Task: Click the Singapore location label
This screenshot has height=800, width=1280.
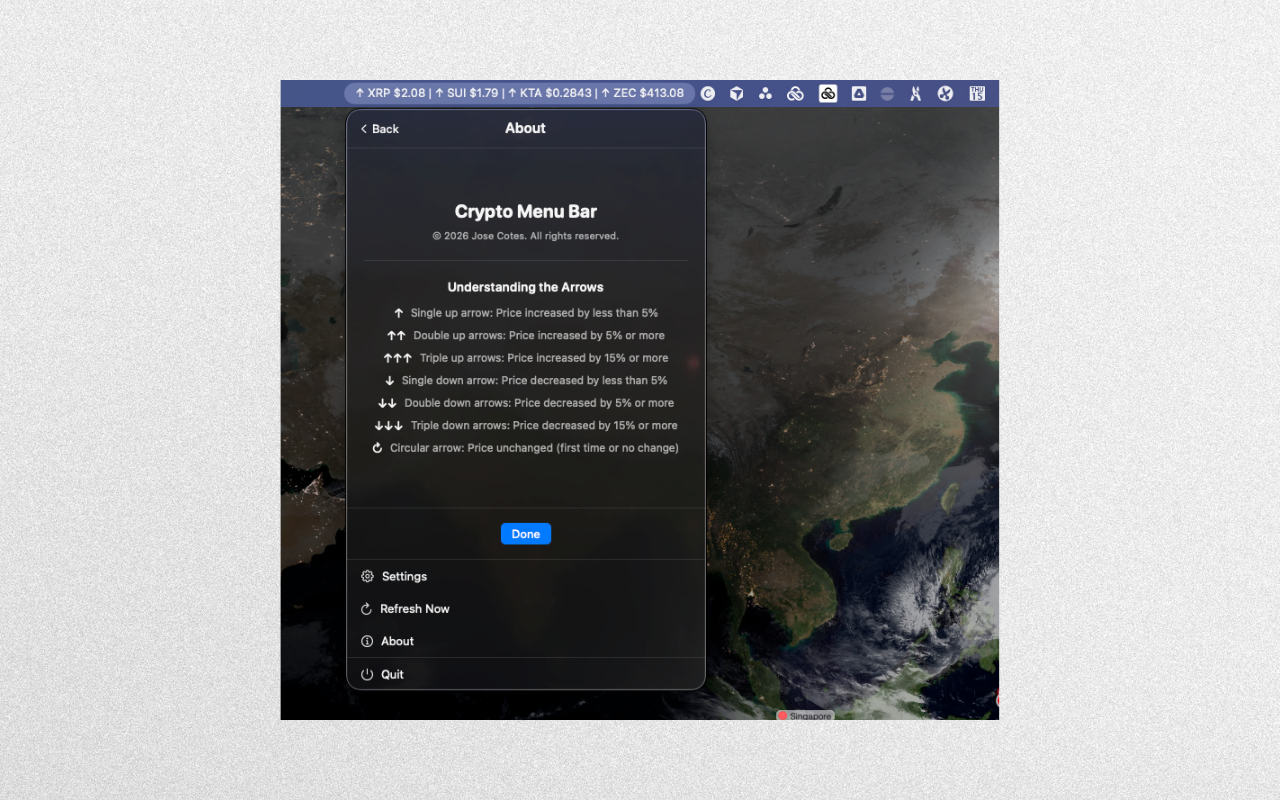Action: (x=806, y=716)
